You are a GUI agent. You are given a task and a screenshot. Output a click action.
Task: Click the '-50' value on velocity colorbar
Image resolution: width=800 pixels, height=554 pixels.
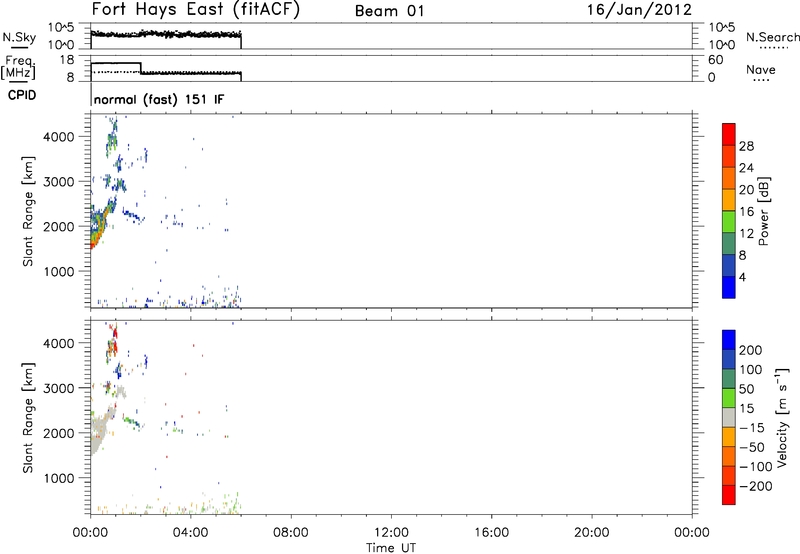752,447
